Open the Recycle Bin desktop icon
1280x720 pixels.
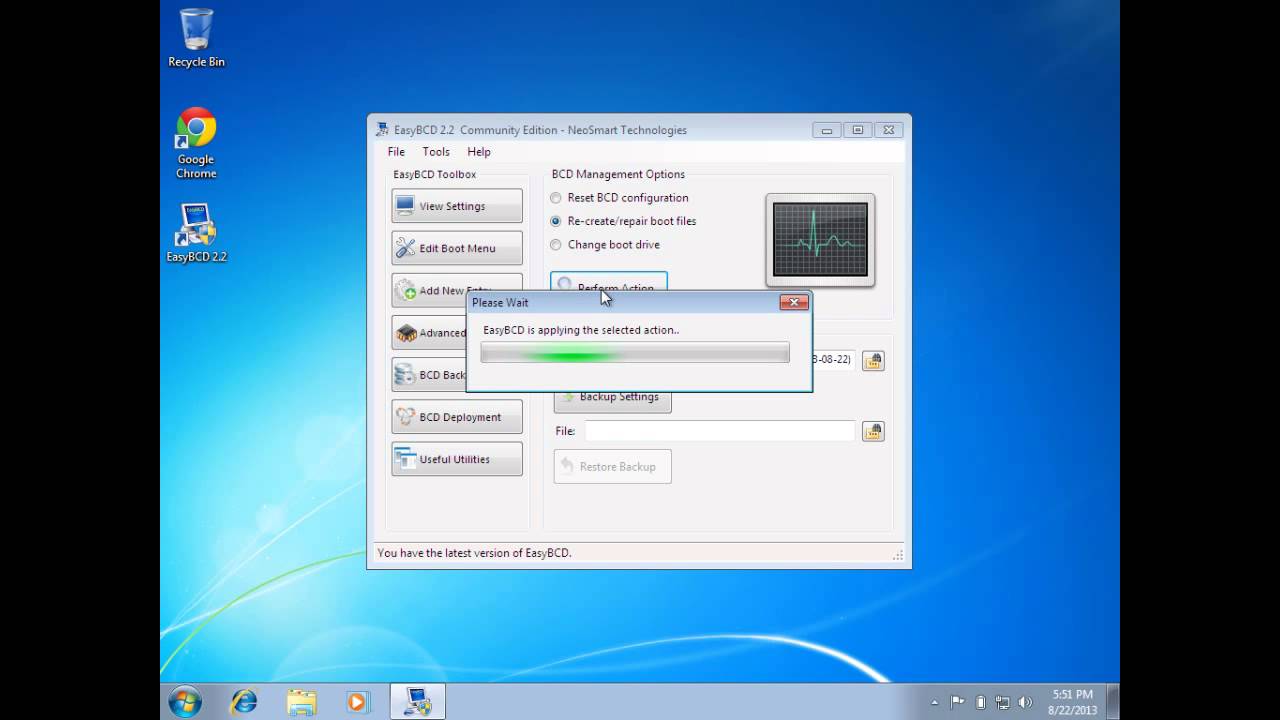tap(196, 38)
